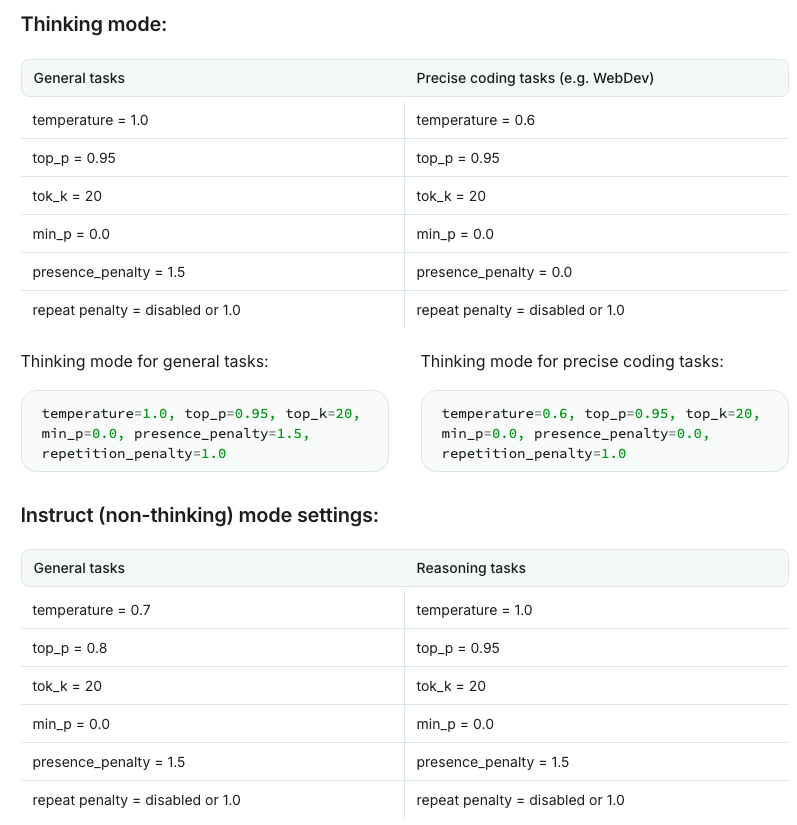Click the "top_p = 0.8" table cell

click(x=70, y=648)
